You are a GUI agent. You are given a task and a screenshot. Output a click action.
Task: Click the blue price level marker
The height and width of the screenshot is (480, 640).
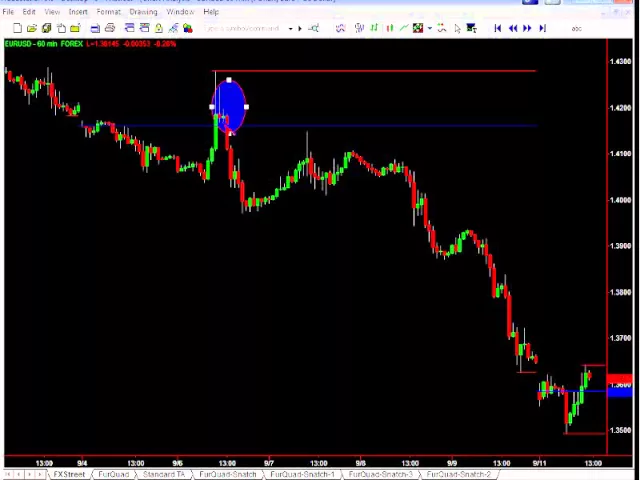coord(620,392)
